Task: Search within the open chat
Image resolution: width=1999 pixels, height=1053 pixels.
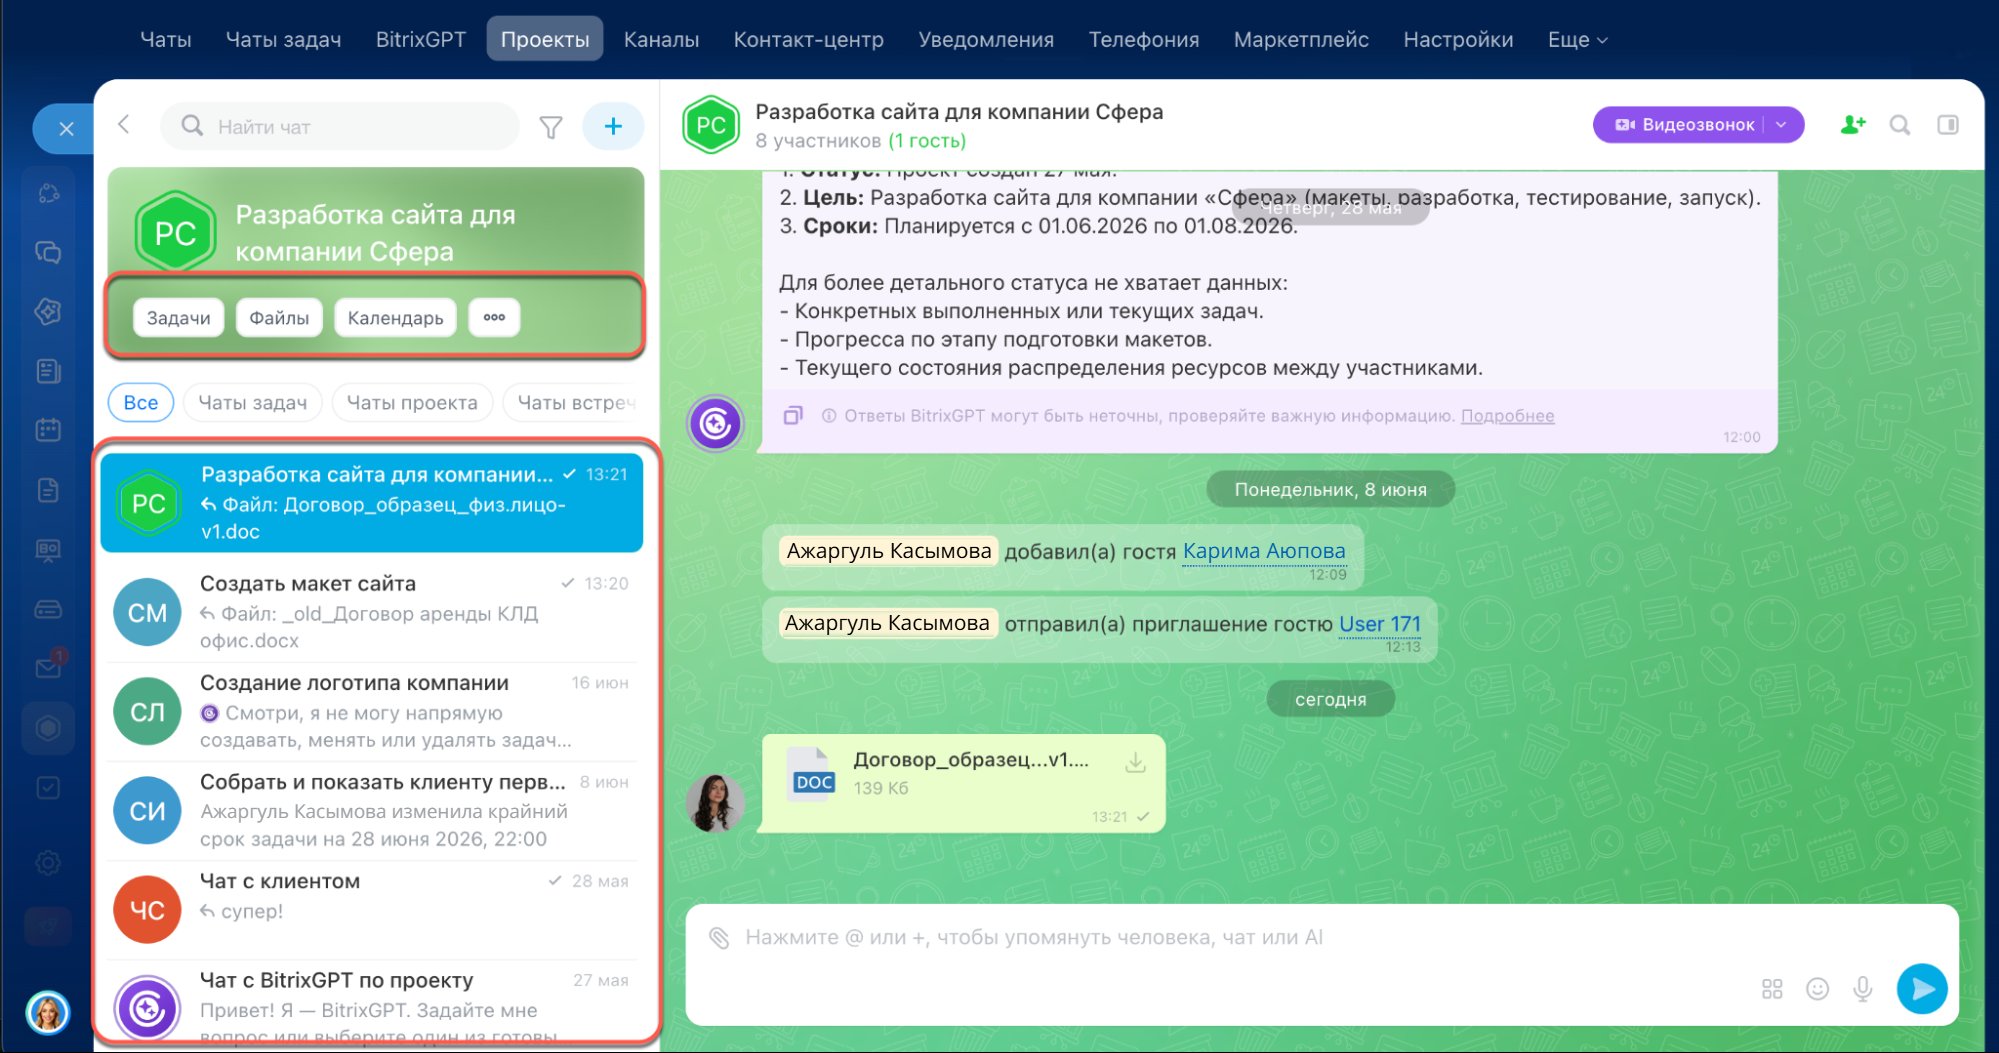Action: coord(1900,125)
